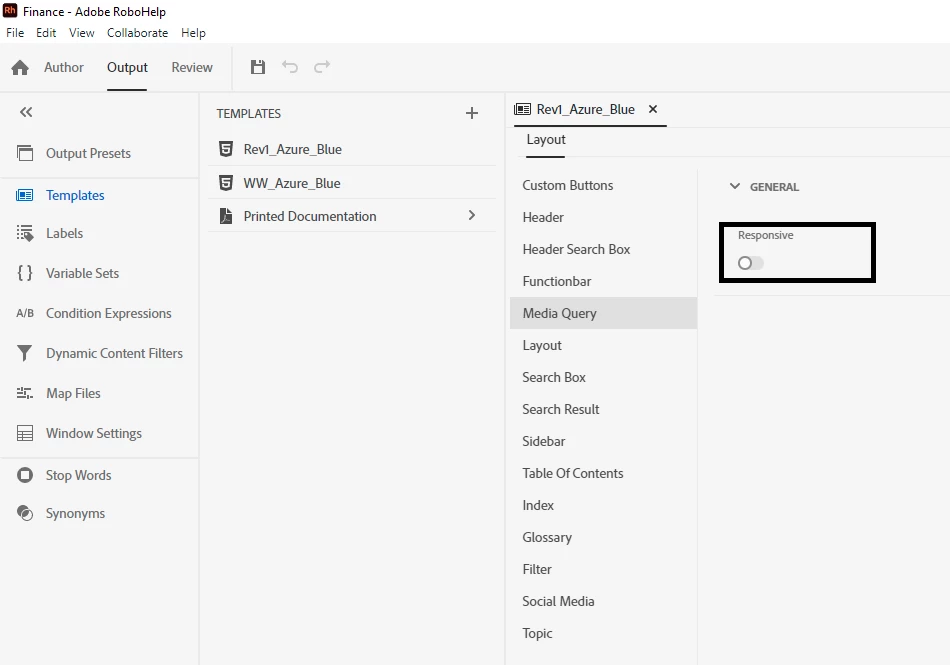Click the Home icon in the toolbar
This screenshot has height=665, width=950.
point(20,67)
